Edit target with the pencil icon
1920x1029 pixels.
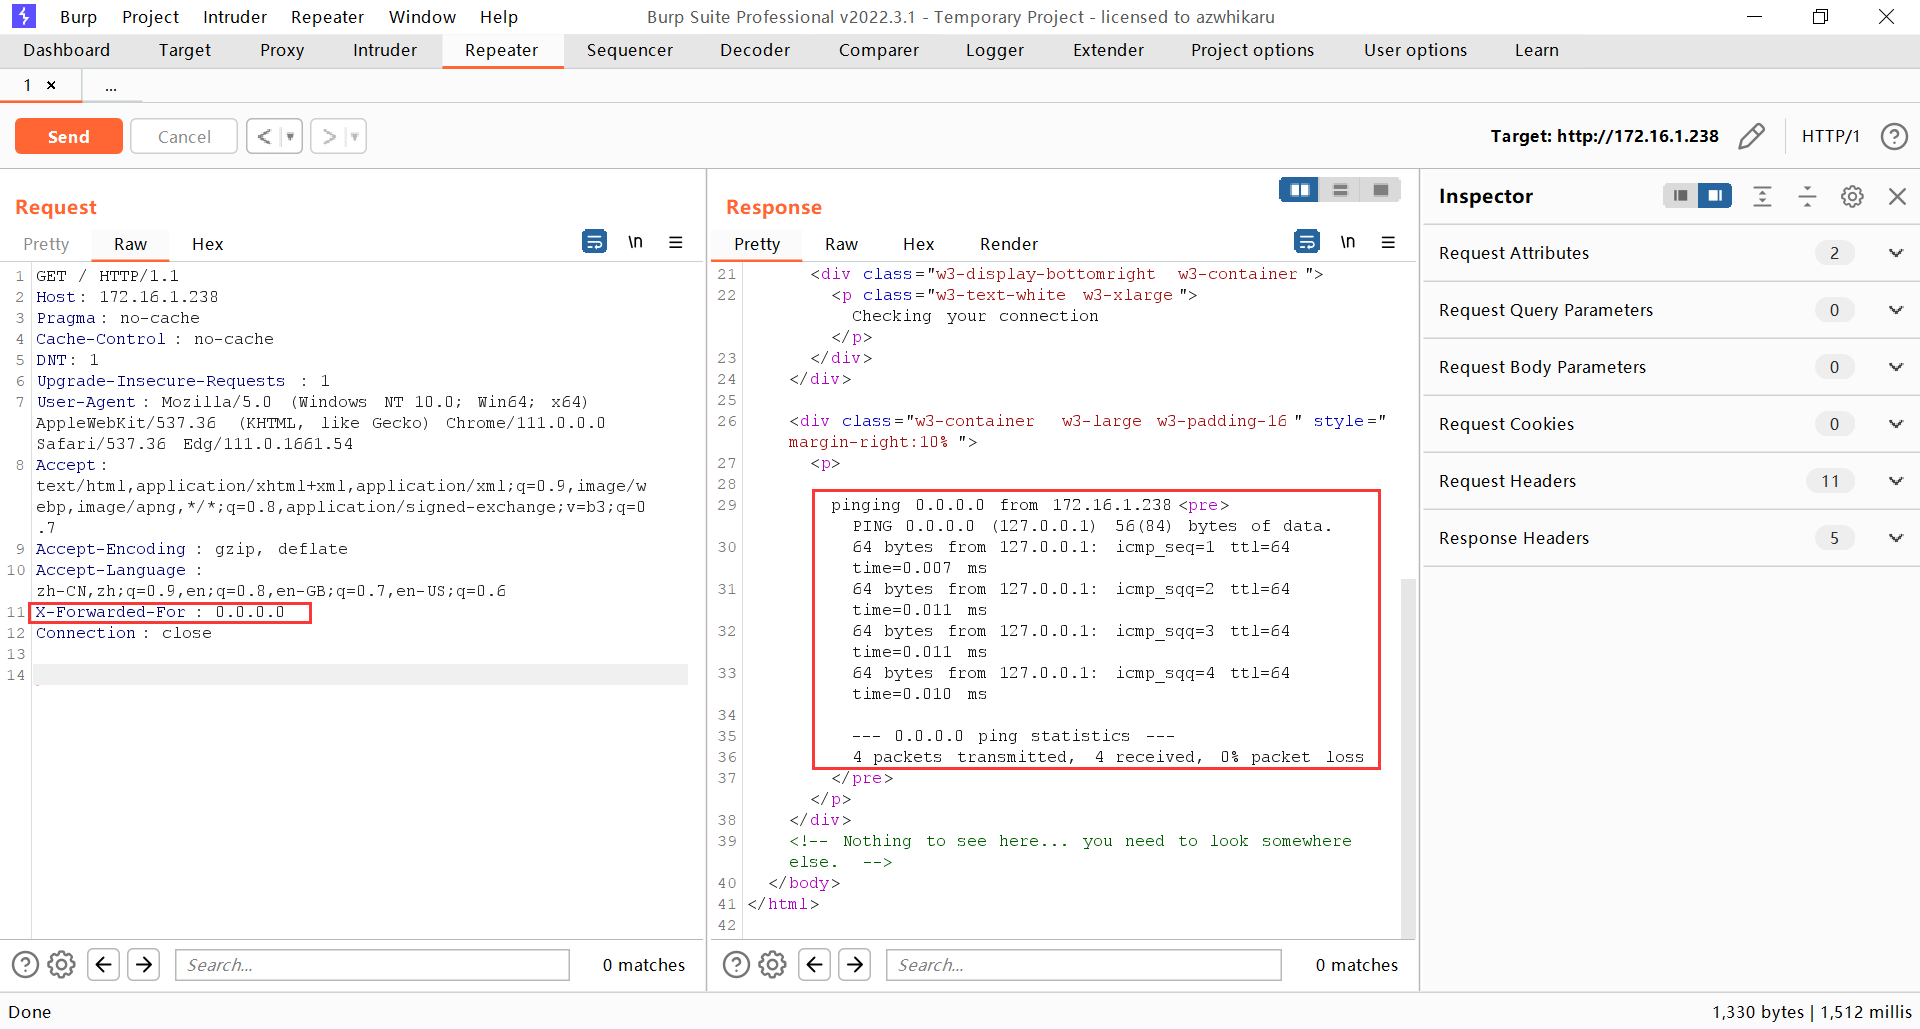point(1751,136)
